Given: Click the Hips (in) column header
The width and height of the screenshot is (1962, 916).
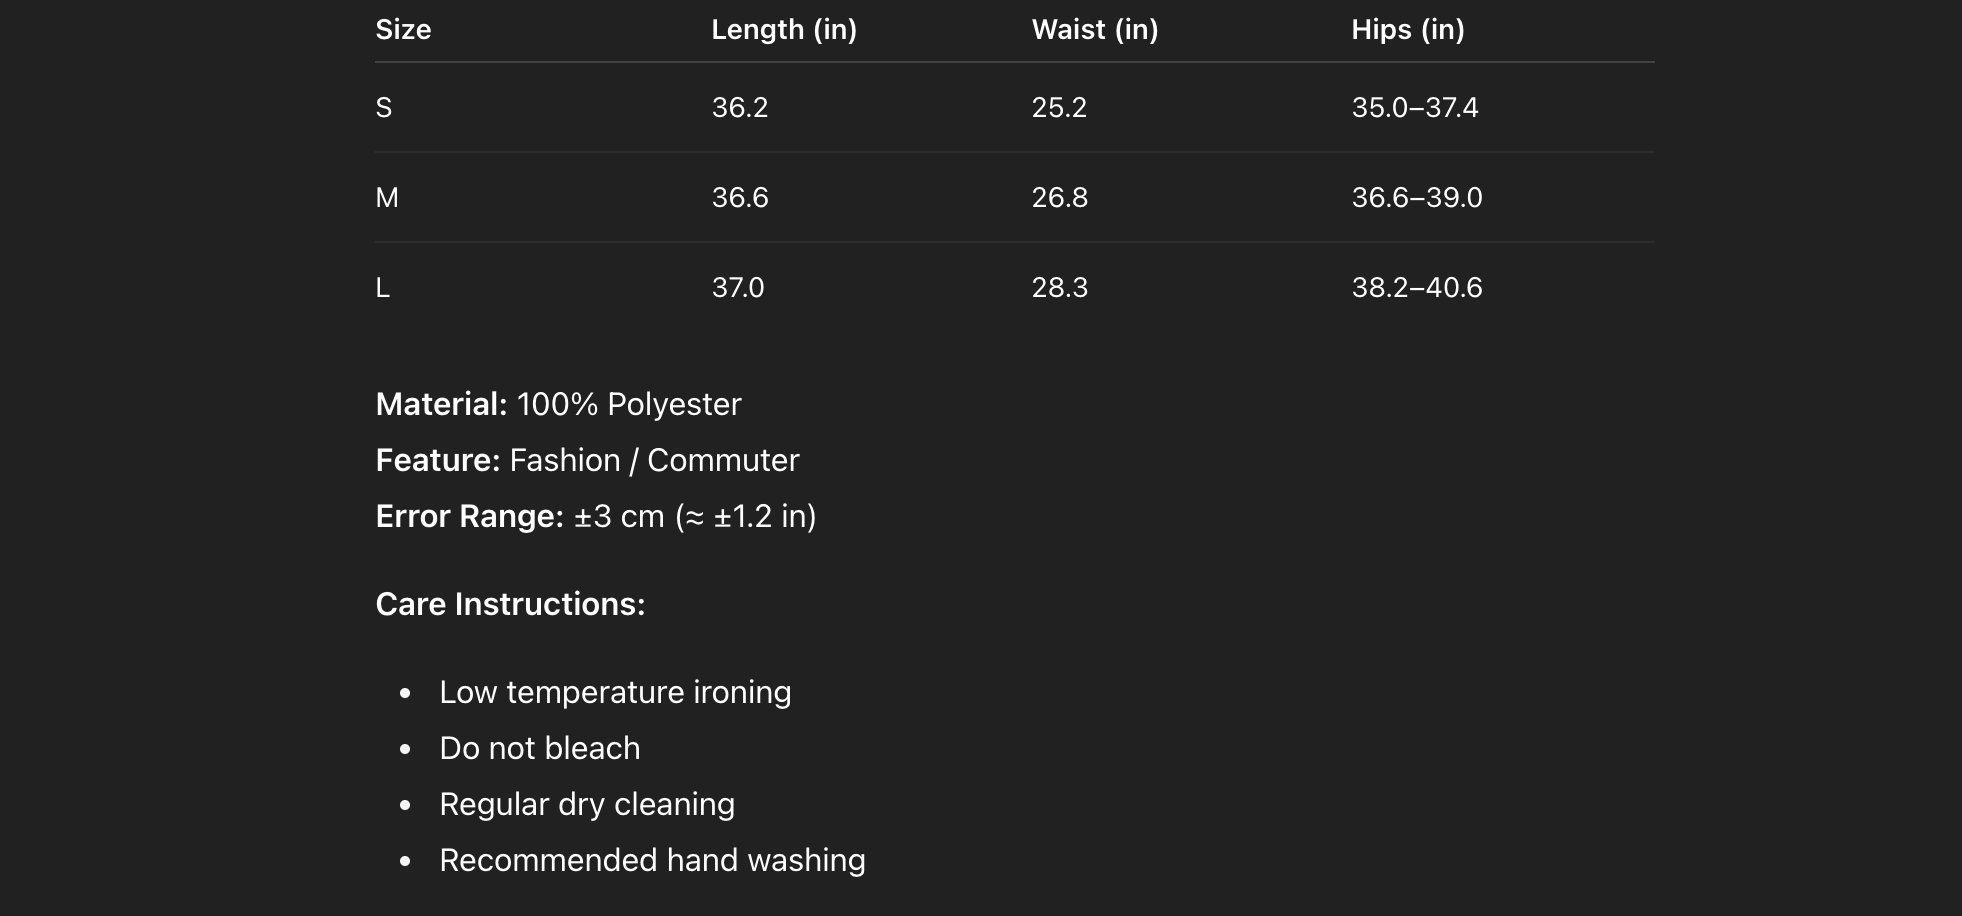Looking at the screenshot, I should pyautogui.click(x=1408, y=30).
